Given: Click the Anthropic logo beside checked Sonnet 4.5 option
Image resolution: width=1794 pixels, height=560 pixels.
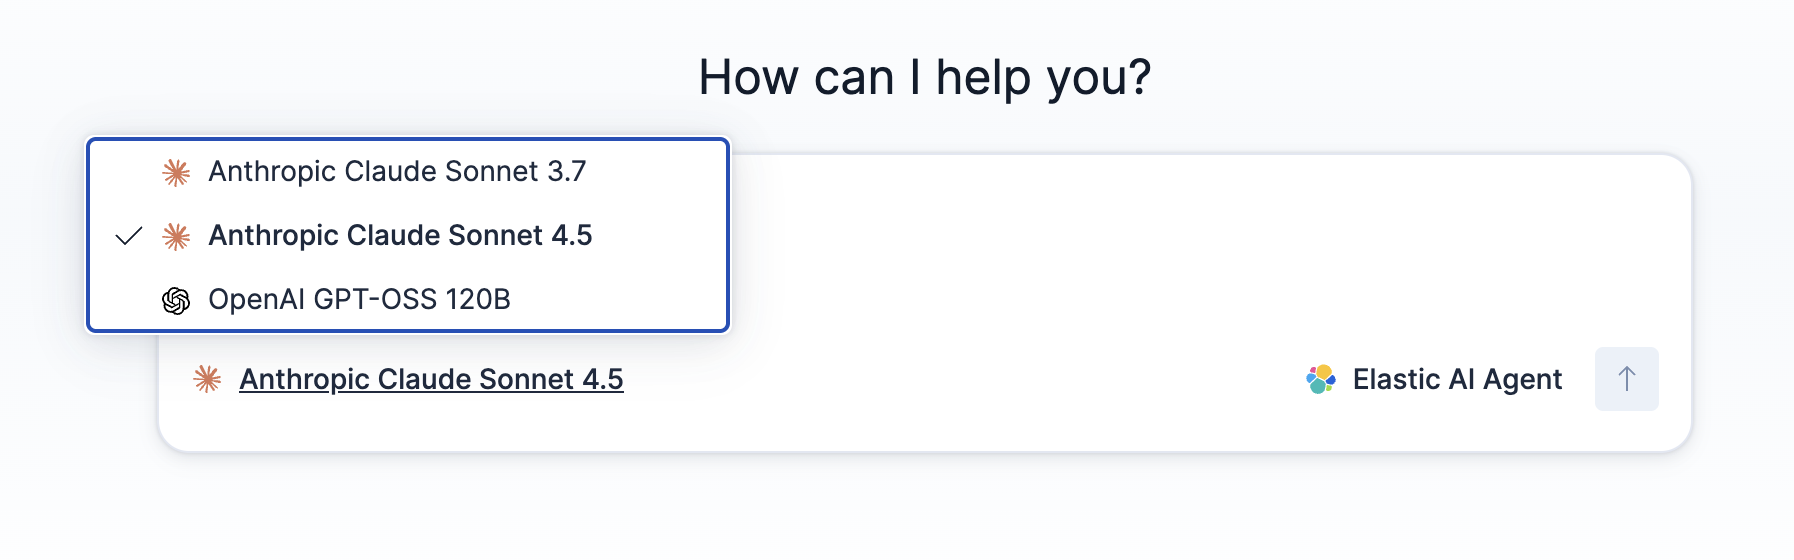Looking at the screenshot, I should (x=176, y=236).
